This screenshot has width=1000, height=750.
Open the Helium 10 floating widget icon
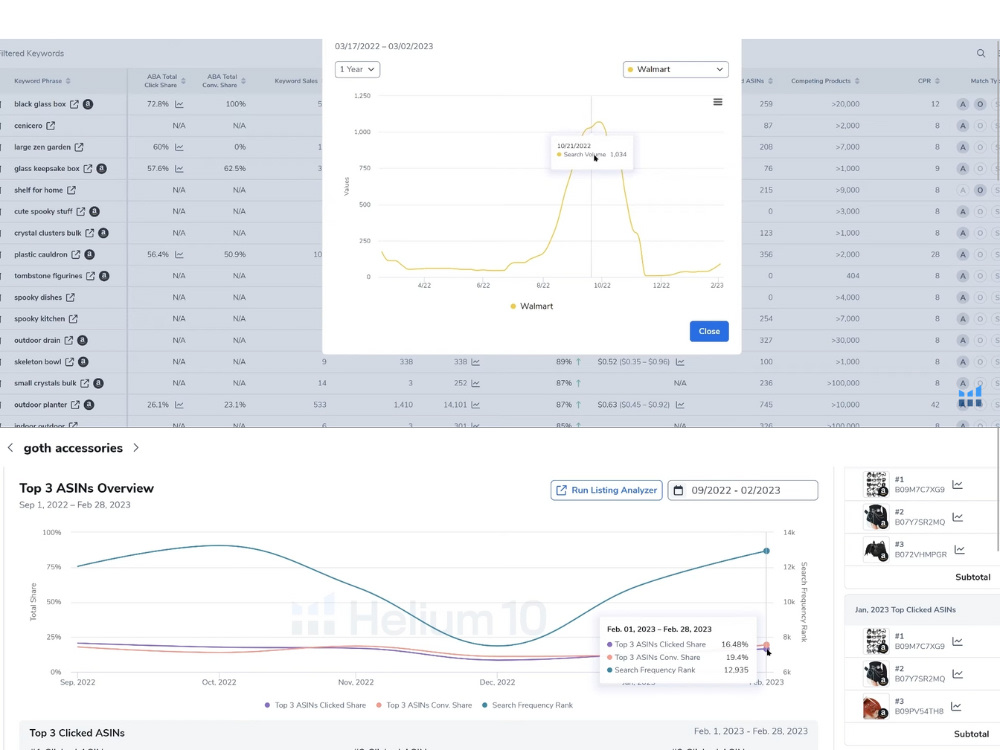pos(970,395)
